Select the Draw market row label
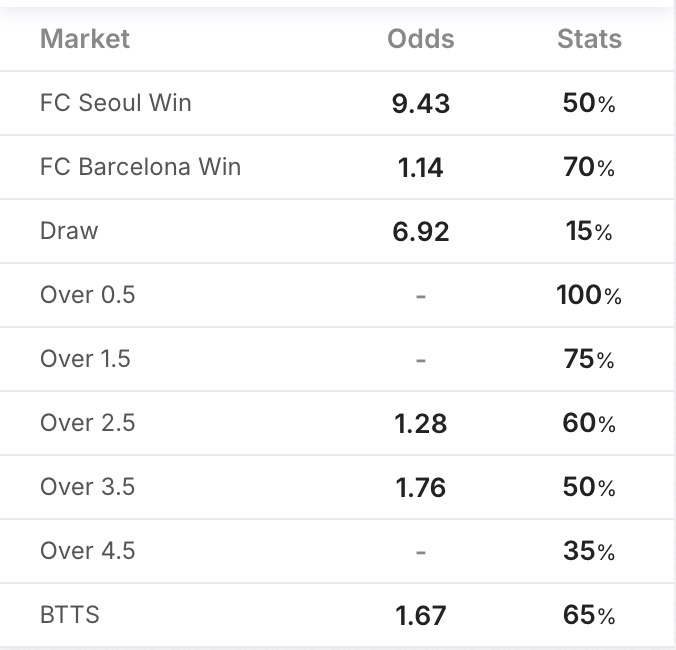The image size is (676, 650). pyautogui.click(x=69, y=231)
